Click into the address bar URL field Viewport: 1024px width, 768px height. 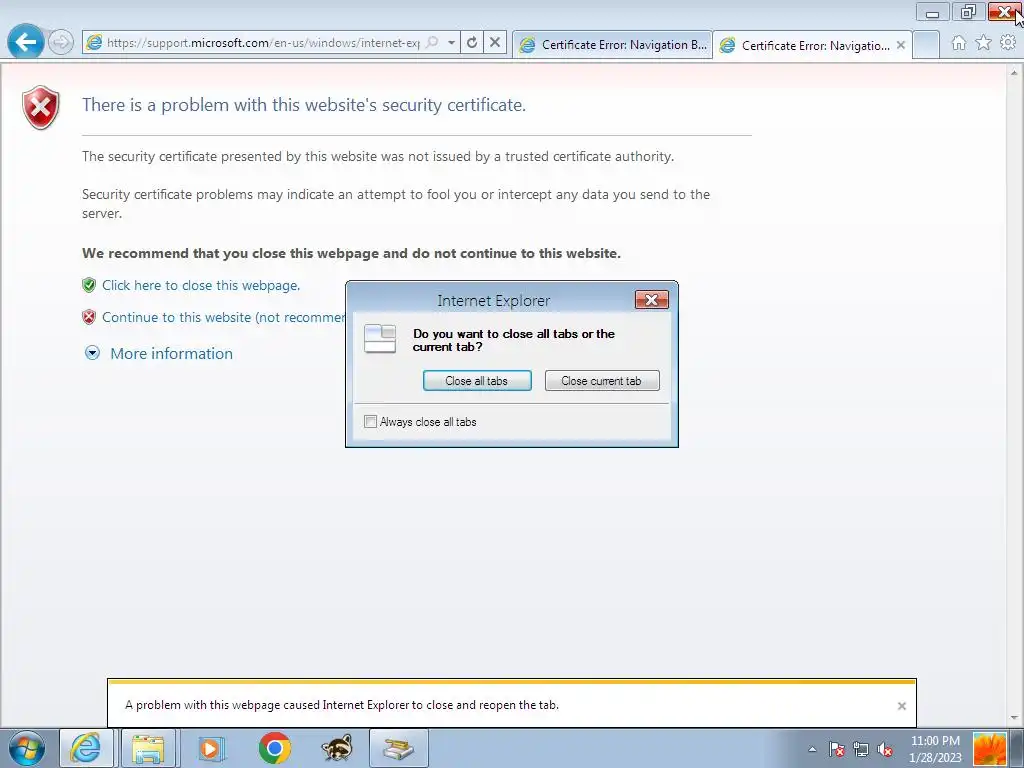263,42
